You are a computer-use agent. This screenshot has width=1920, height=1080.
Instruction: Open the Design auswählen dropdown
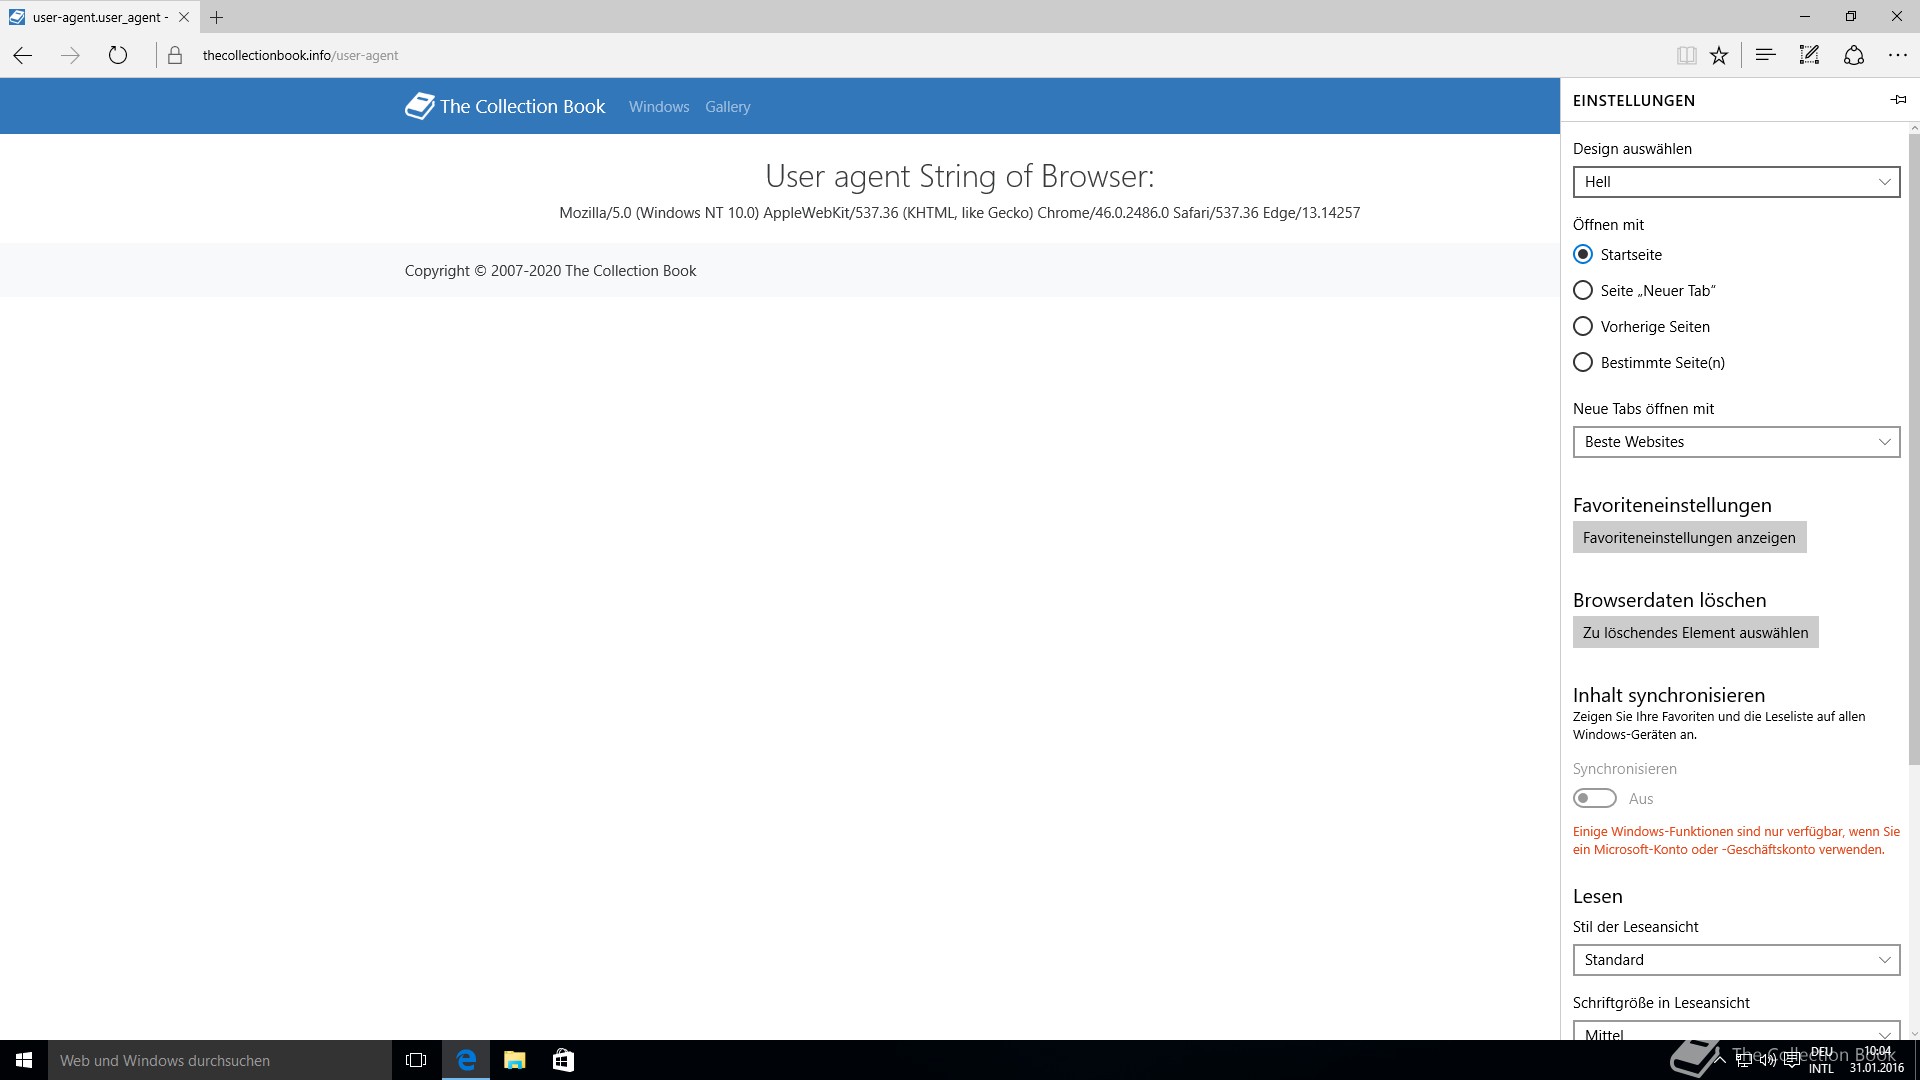click(x=1736, y=182)
